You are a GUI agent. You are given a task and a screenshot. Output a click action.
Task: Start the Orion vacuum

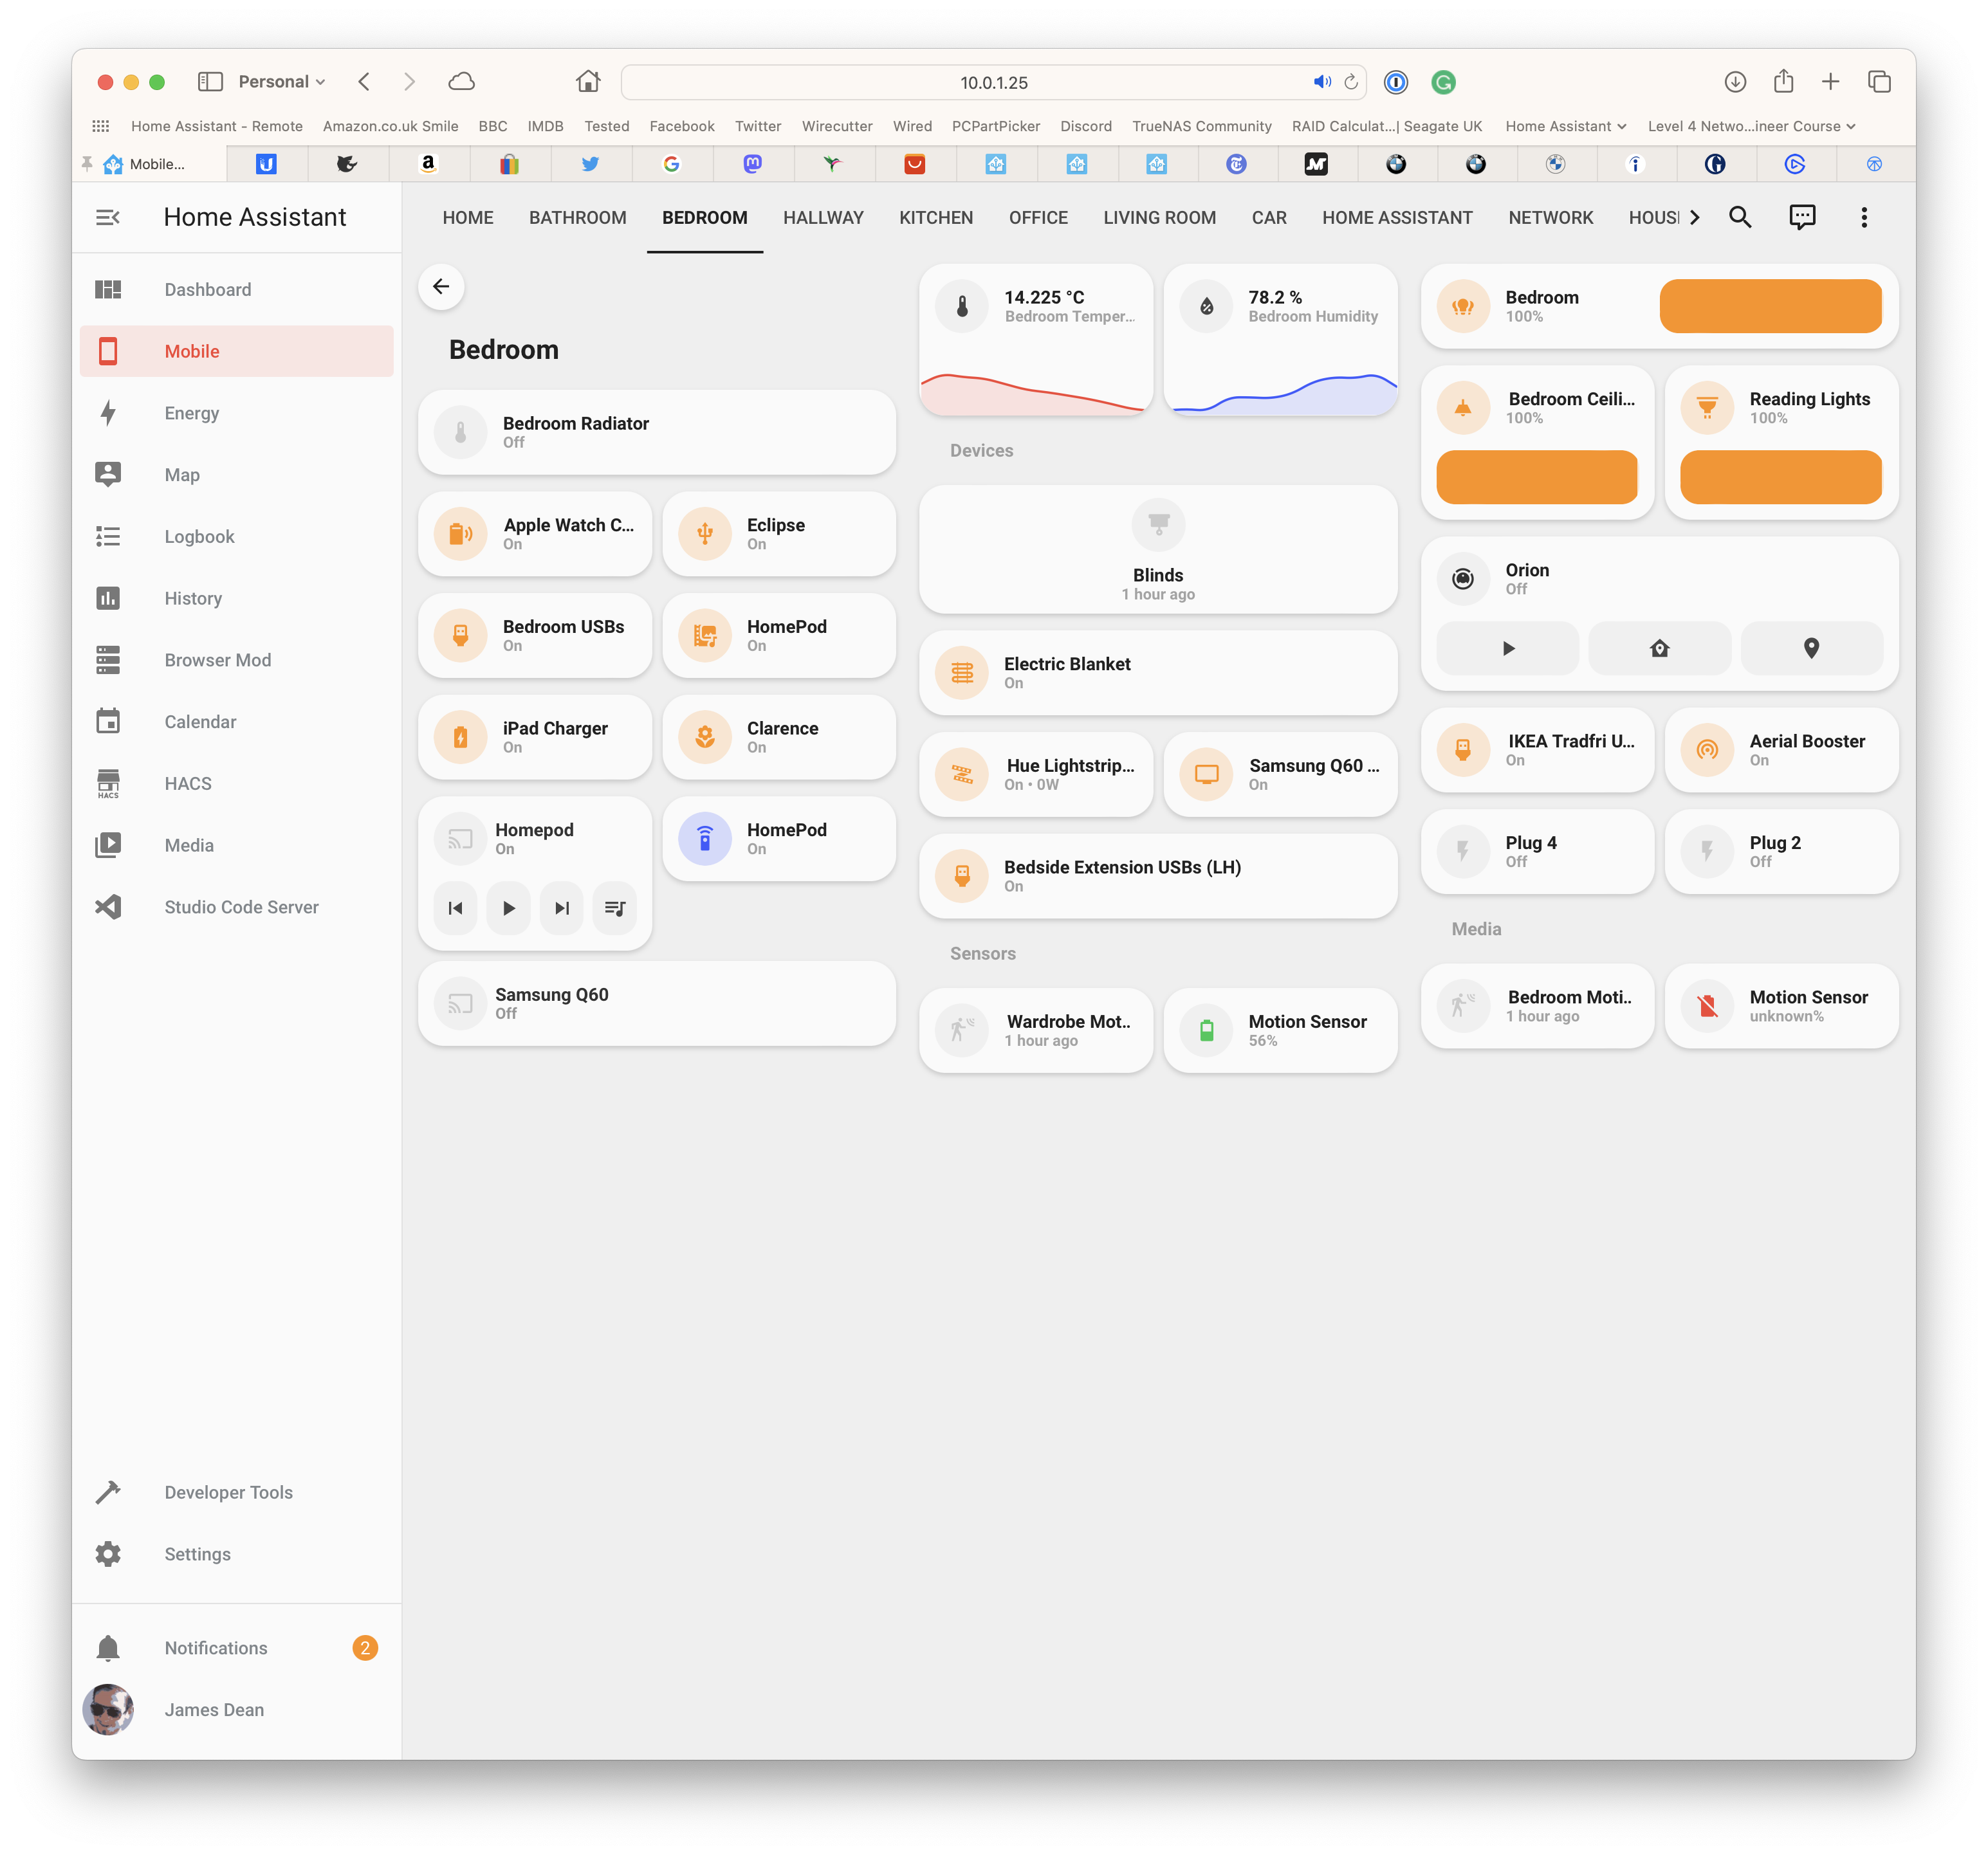pyautogui.click(x=1508, y=648)
